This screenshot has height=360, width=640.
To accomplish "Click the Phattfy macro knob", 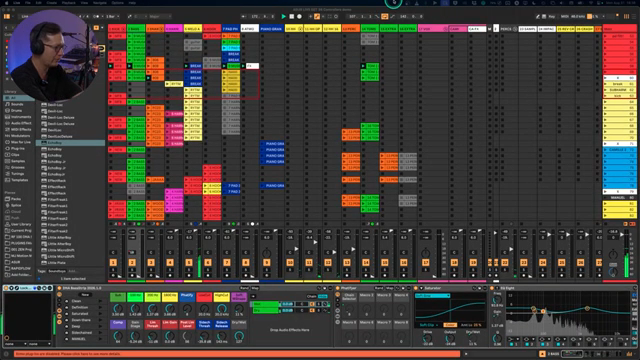I will tap(187, 309).
